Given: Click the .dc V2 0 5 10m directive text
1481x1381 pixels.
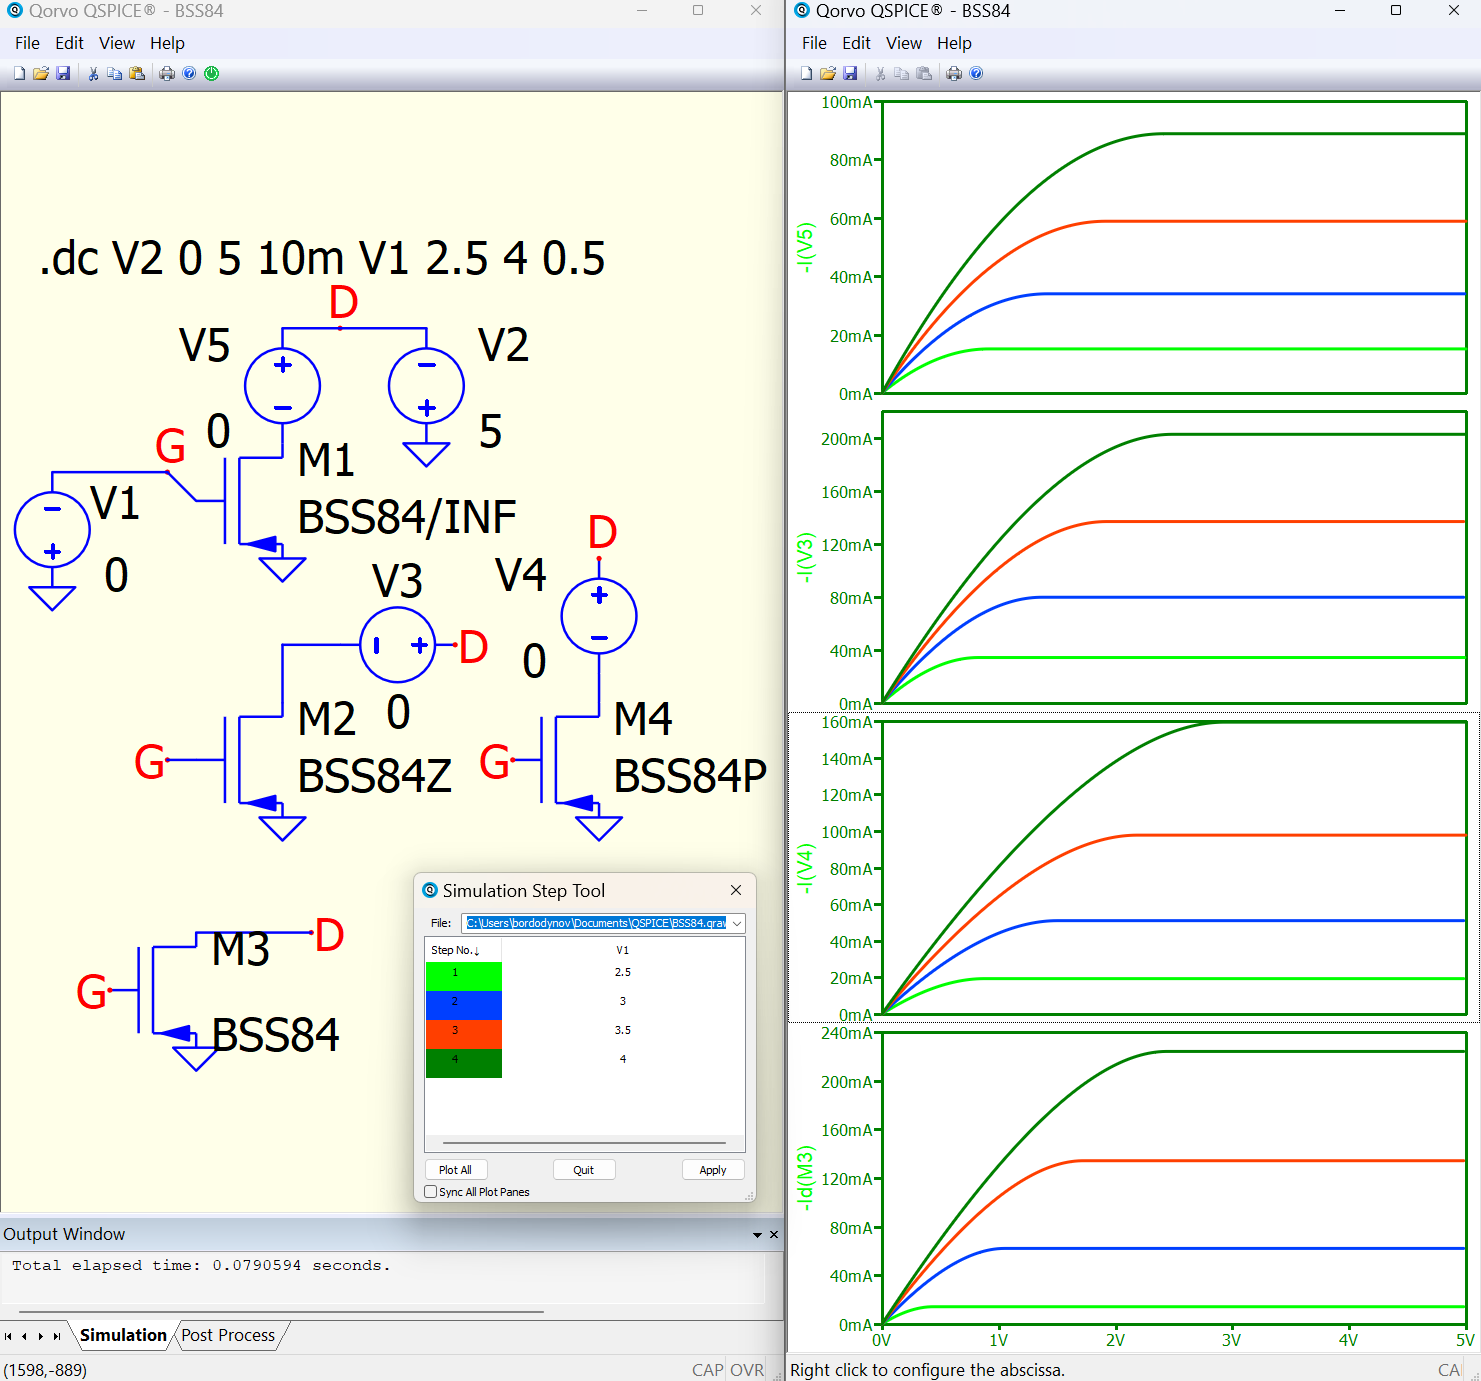Looking at the screenshot, I should point(322,258).
